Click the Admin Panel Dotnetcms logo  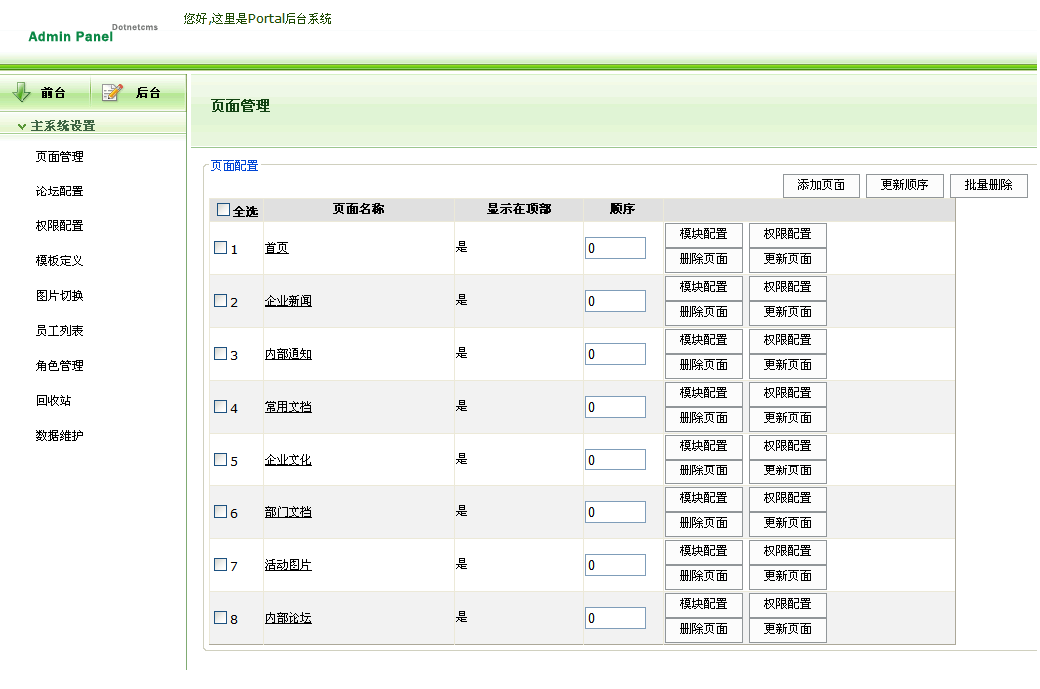coord(93,33)
